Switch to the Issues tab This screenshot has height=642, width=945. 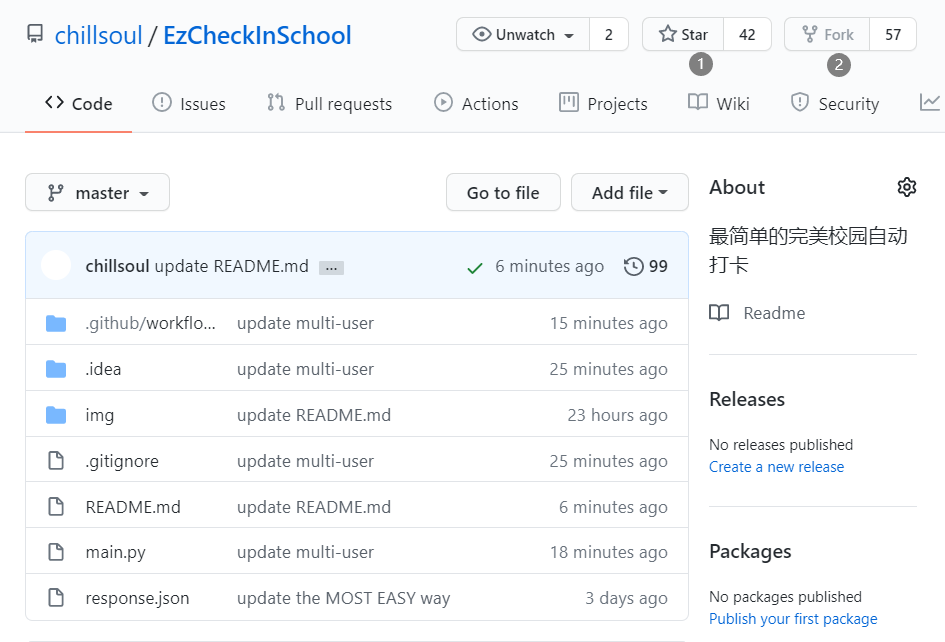189,104
